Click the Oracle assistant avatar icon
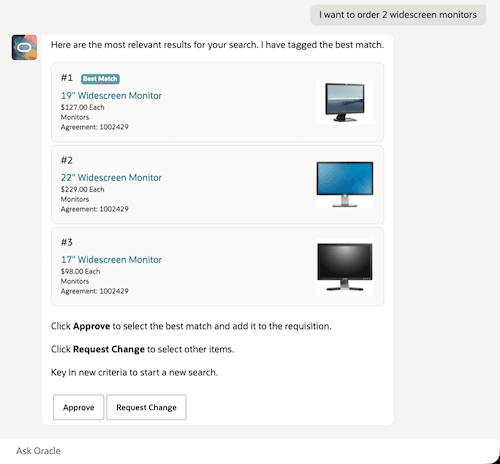 (x=24, y=47)
